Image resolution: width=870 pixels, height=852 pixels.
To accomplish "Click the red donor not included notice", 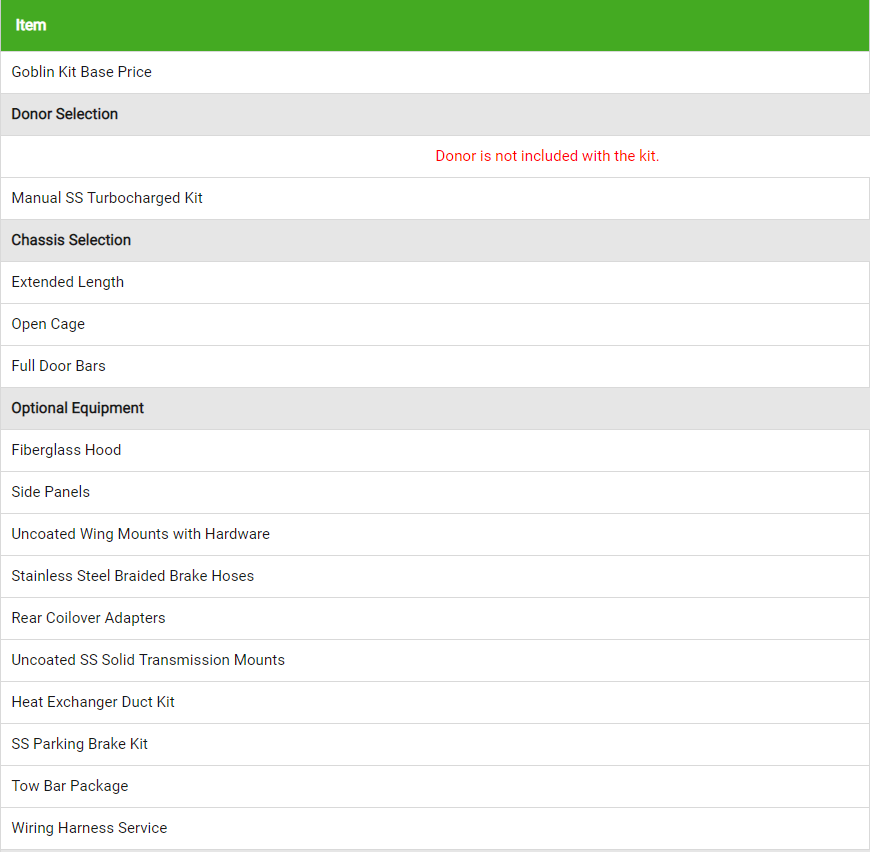I will (547, 156).
